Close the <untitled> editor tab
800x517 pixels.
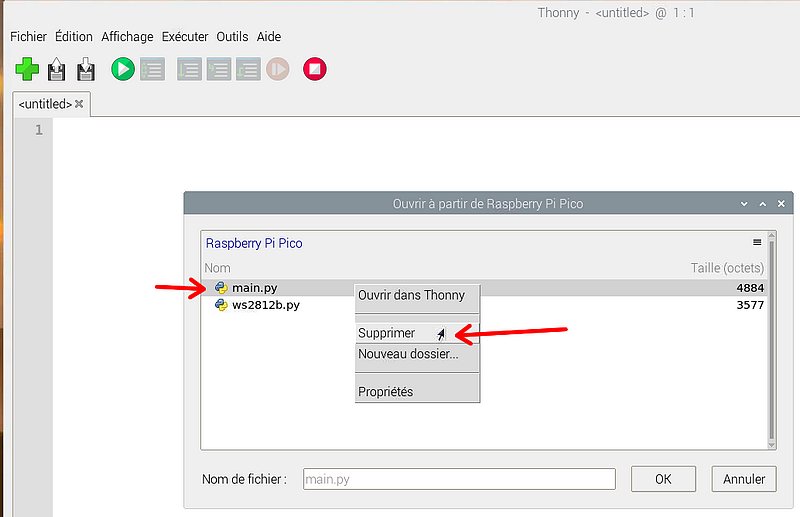pyautogui.click(x=79, y=104)
